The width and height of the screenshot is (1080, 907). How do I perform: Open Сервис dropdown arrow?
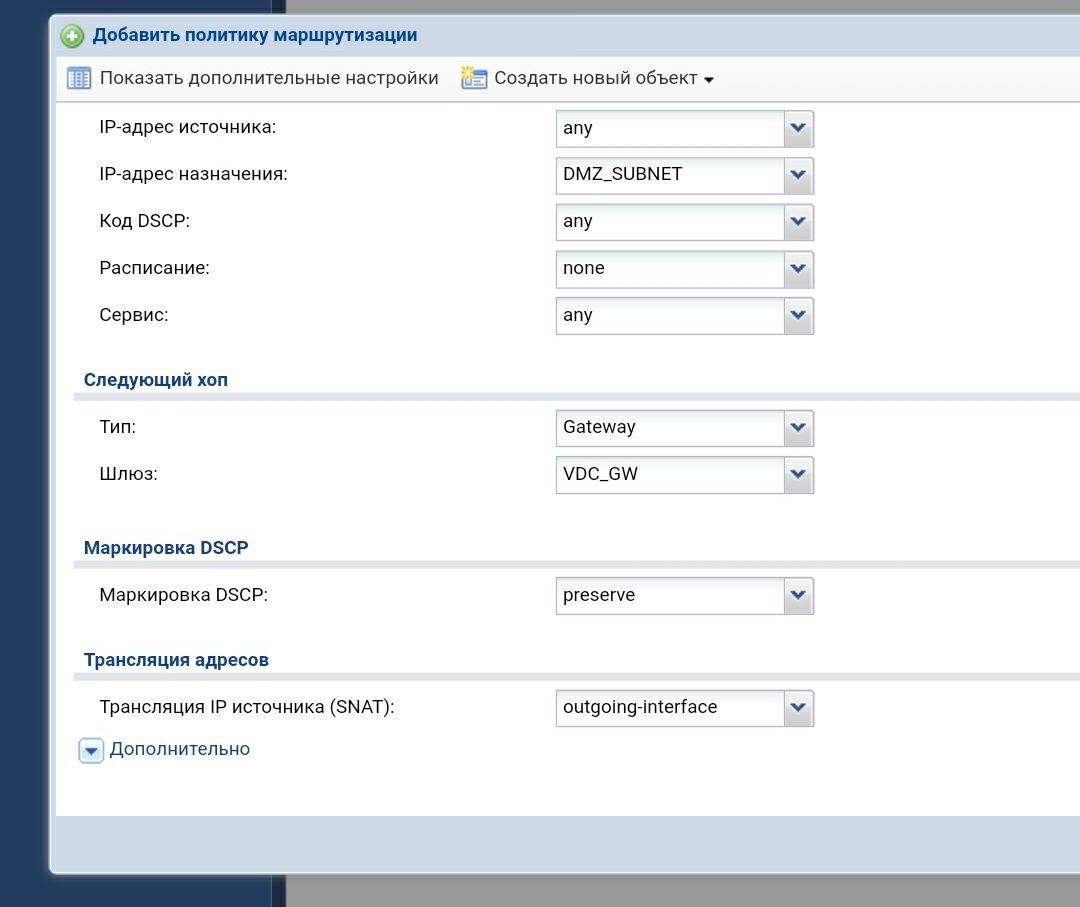(798, 315)
